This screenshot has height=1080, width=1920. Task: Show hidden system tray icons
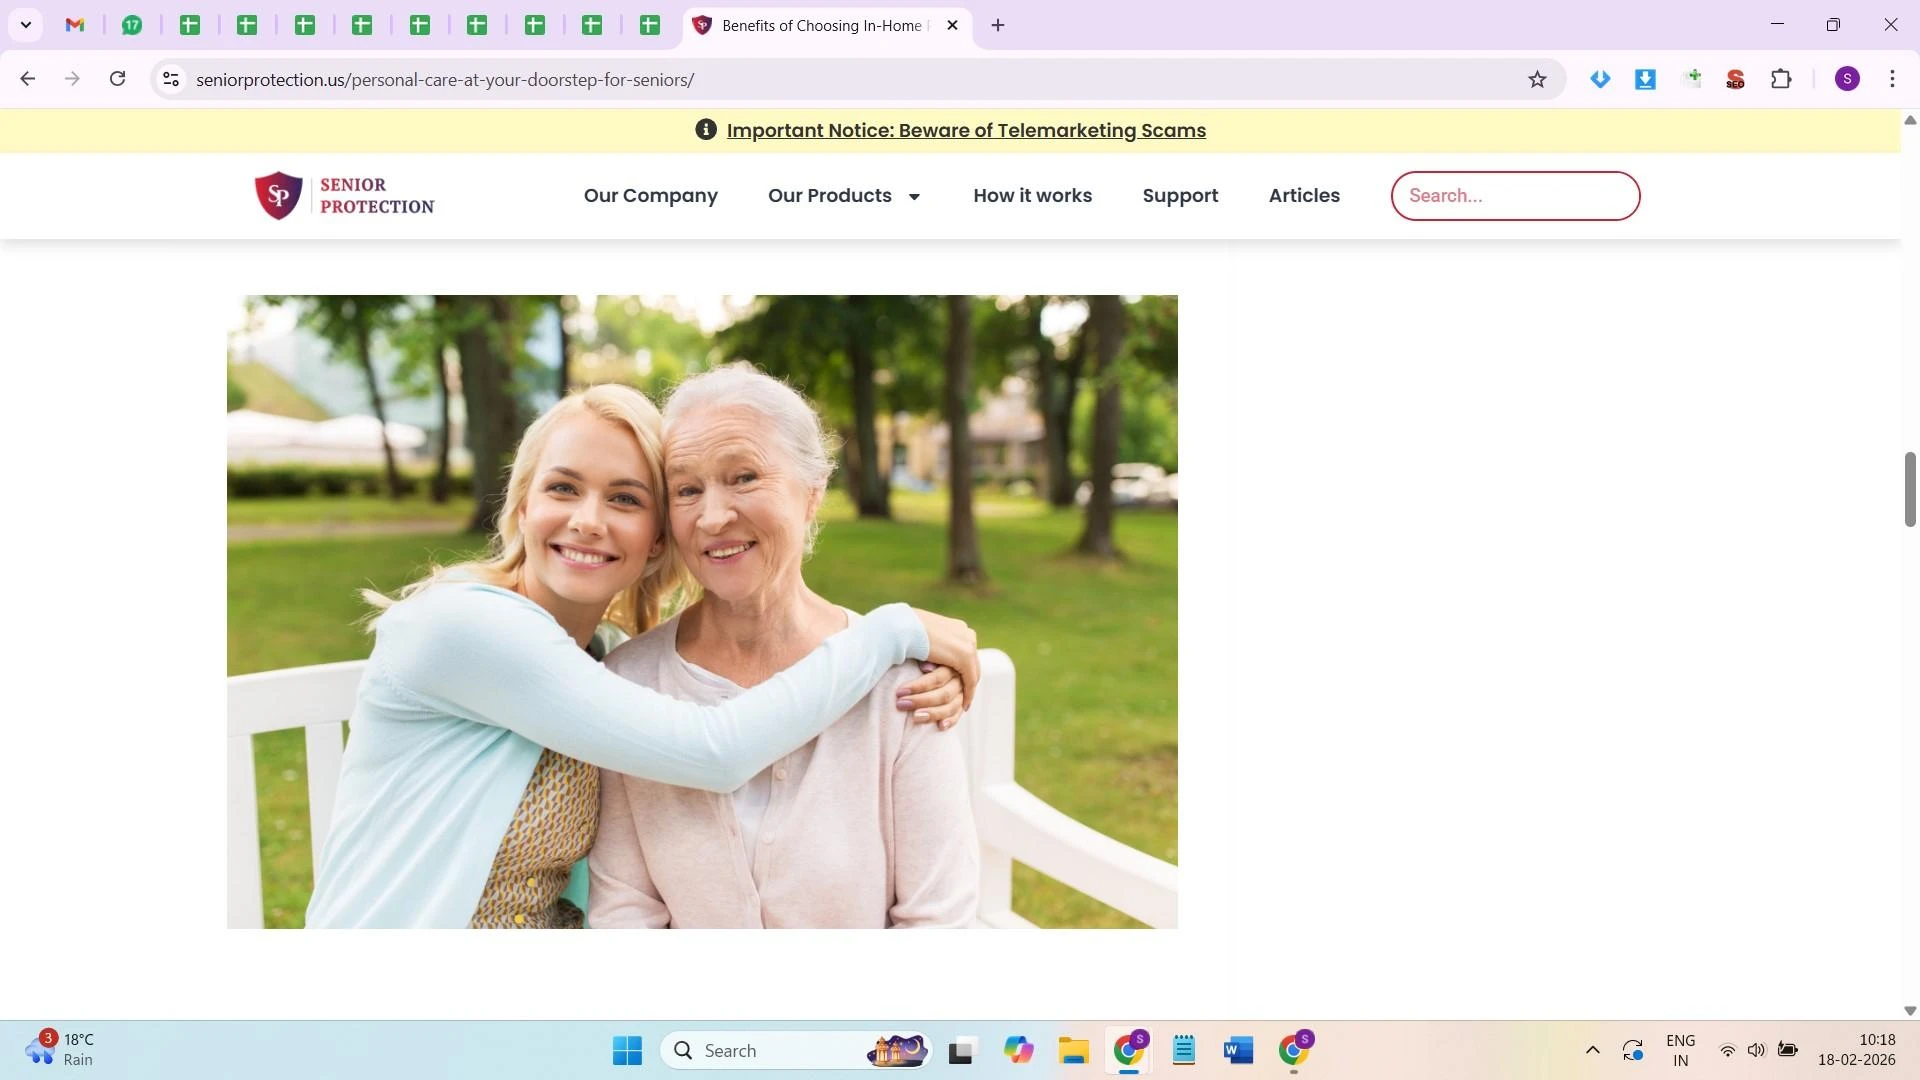(x=1593, y=1051)
